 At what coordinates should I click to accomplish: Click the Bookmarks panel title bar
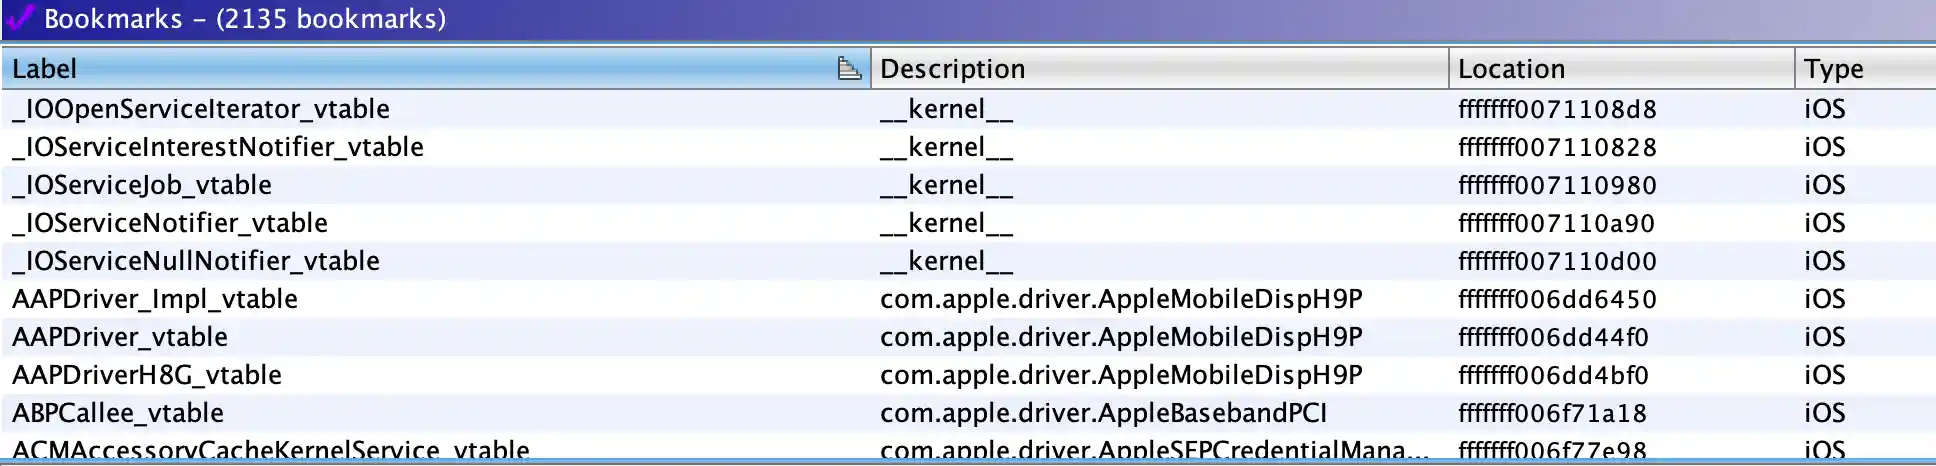[x=1000, y=18]
